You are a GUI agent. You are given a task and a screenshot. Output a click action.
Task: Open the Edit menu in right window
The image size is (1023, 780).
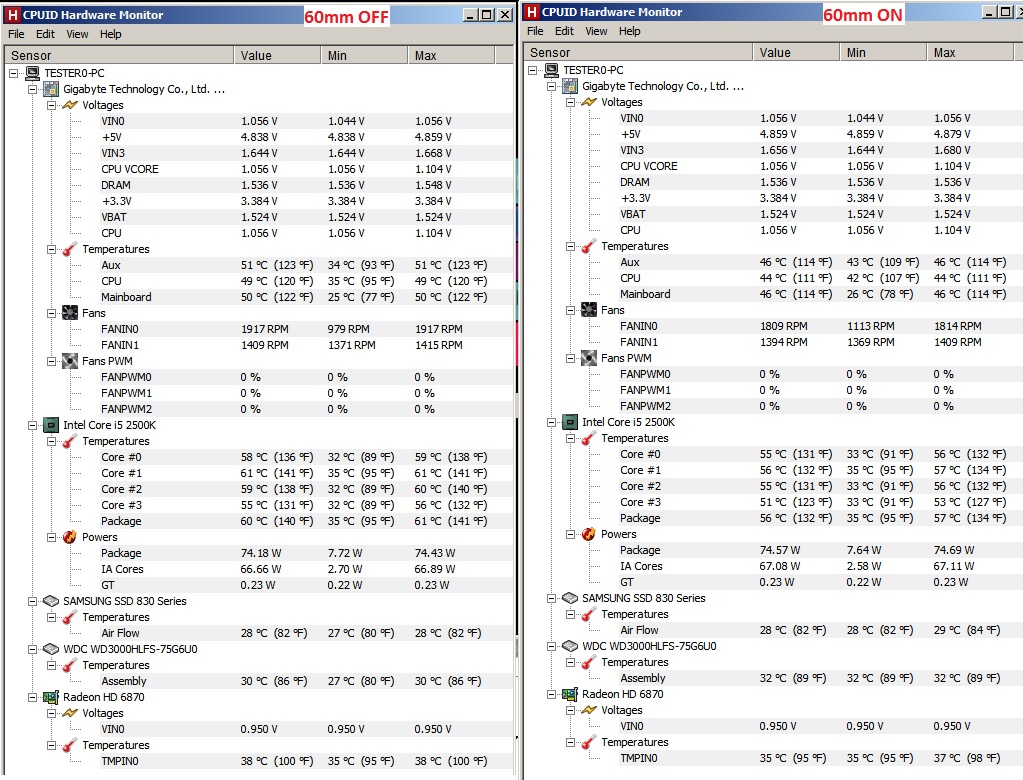pyautogui.click(x=564, y=31)
